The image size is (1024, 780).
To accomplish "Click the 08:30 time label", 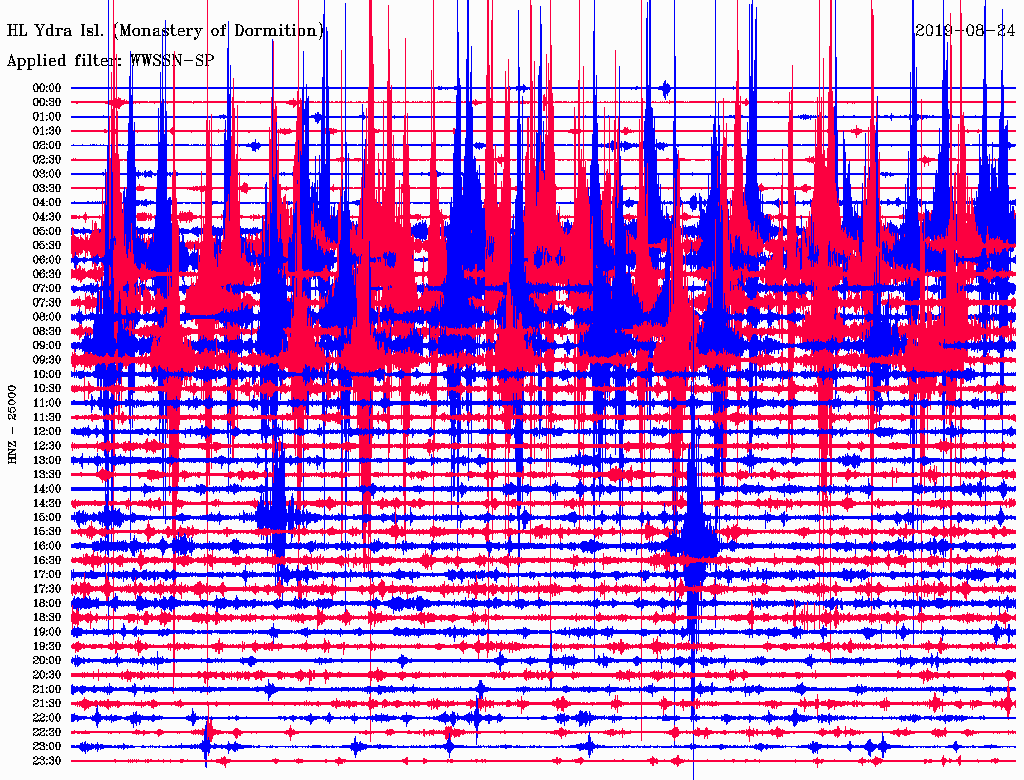I will [x=46, y=331].
